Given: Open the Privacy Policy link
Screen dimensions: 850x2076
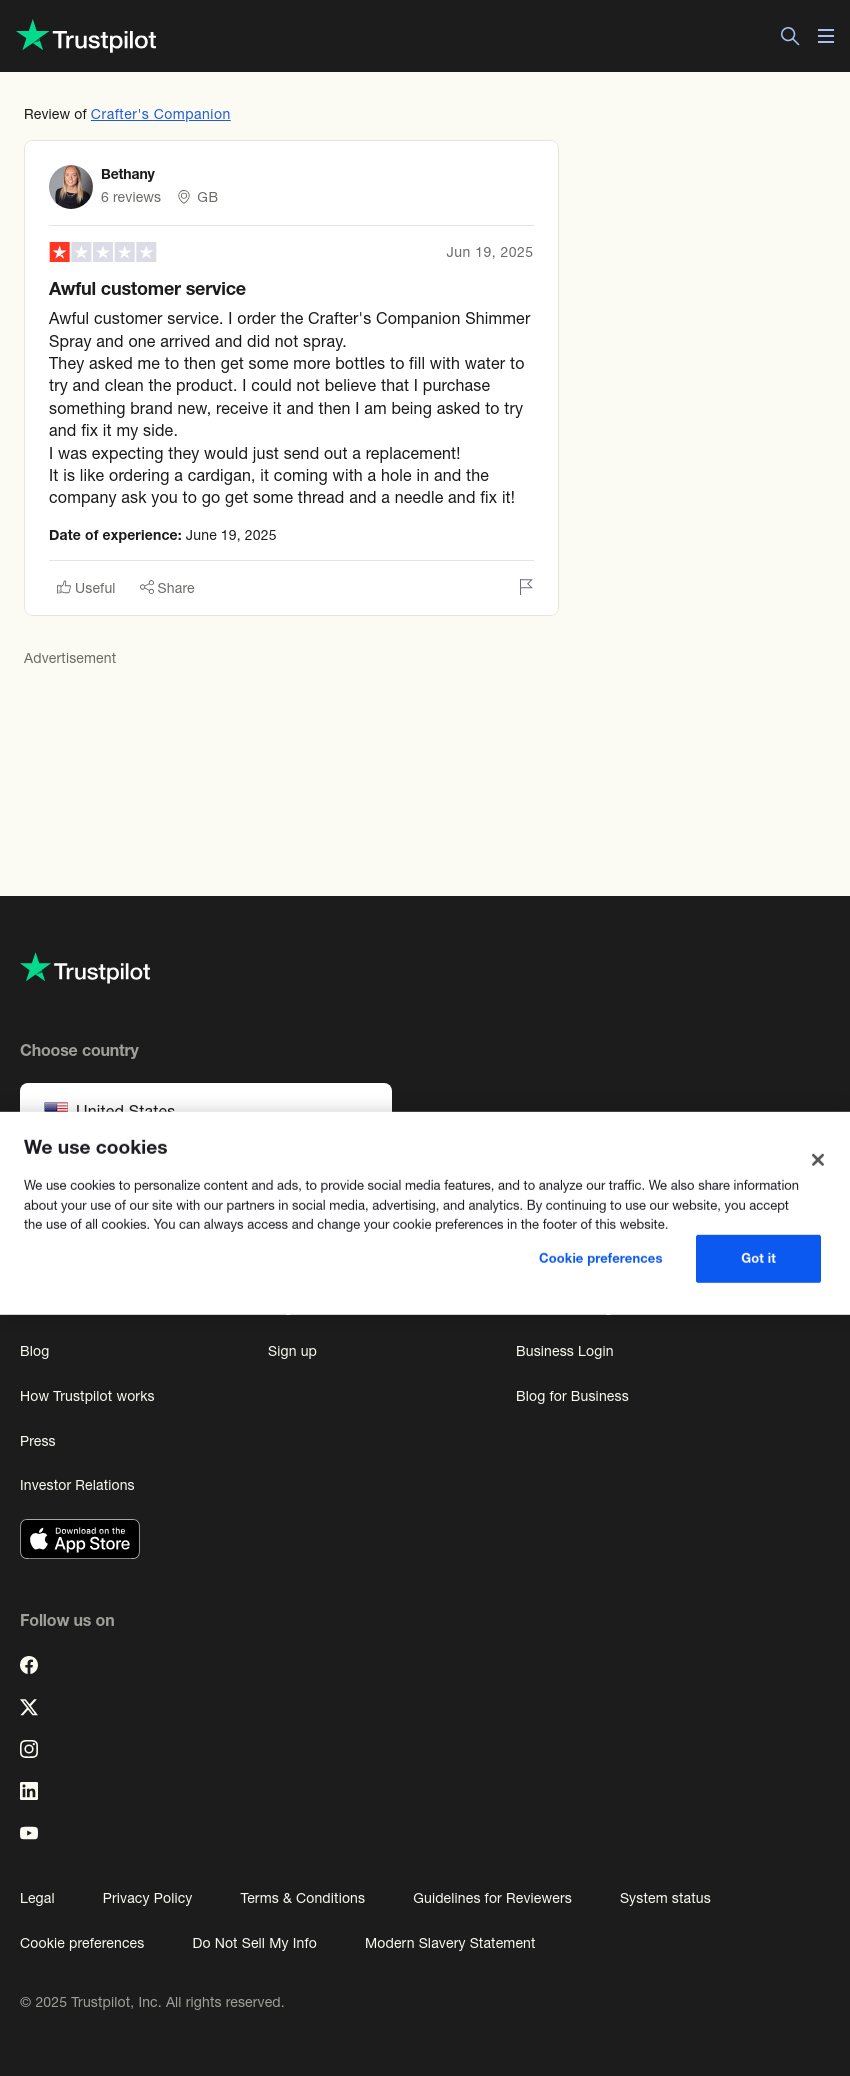Looking at the screenshot, I should tap(147, 1898).
